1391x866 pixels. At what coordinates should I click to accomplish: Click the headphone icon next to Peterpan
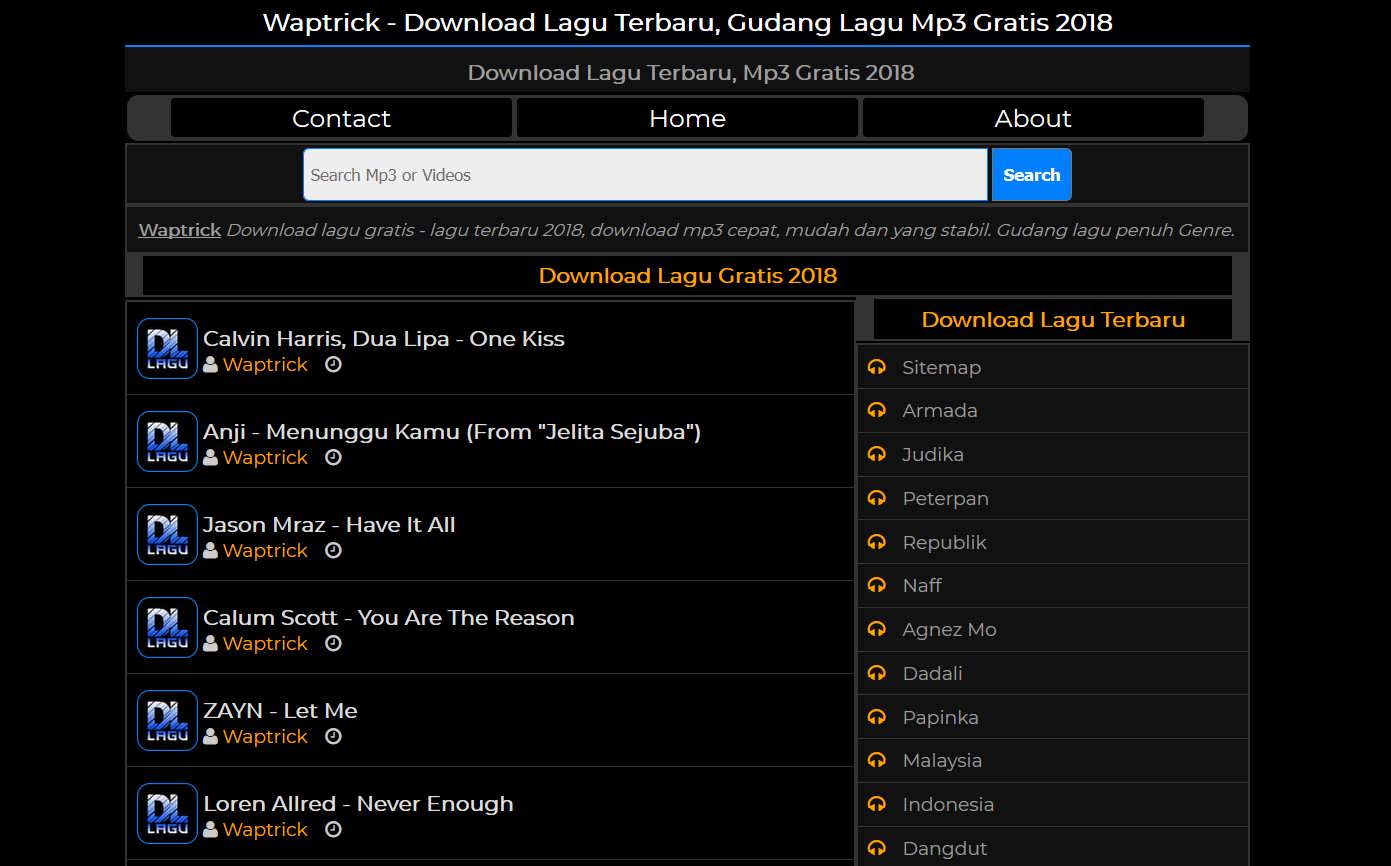(x=877, y=498)
